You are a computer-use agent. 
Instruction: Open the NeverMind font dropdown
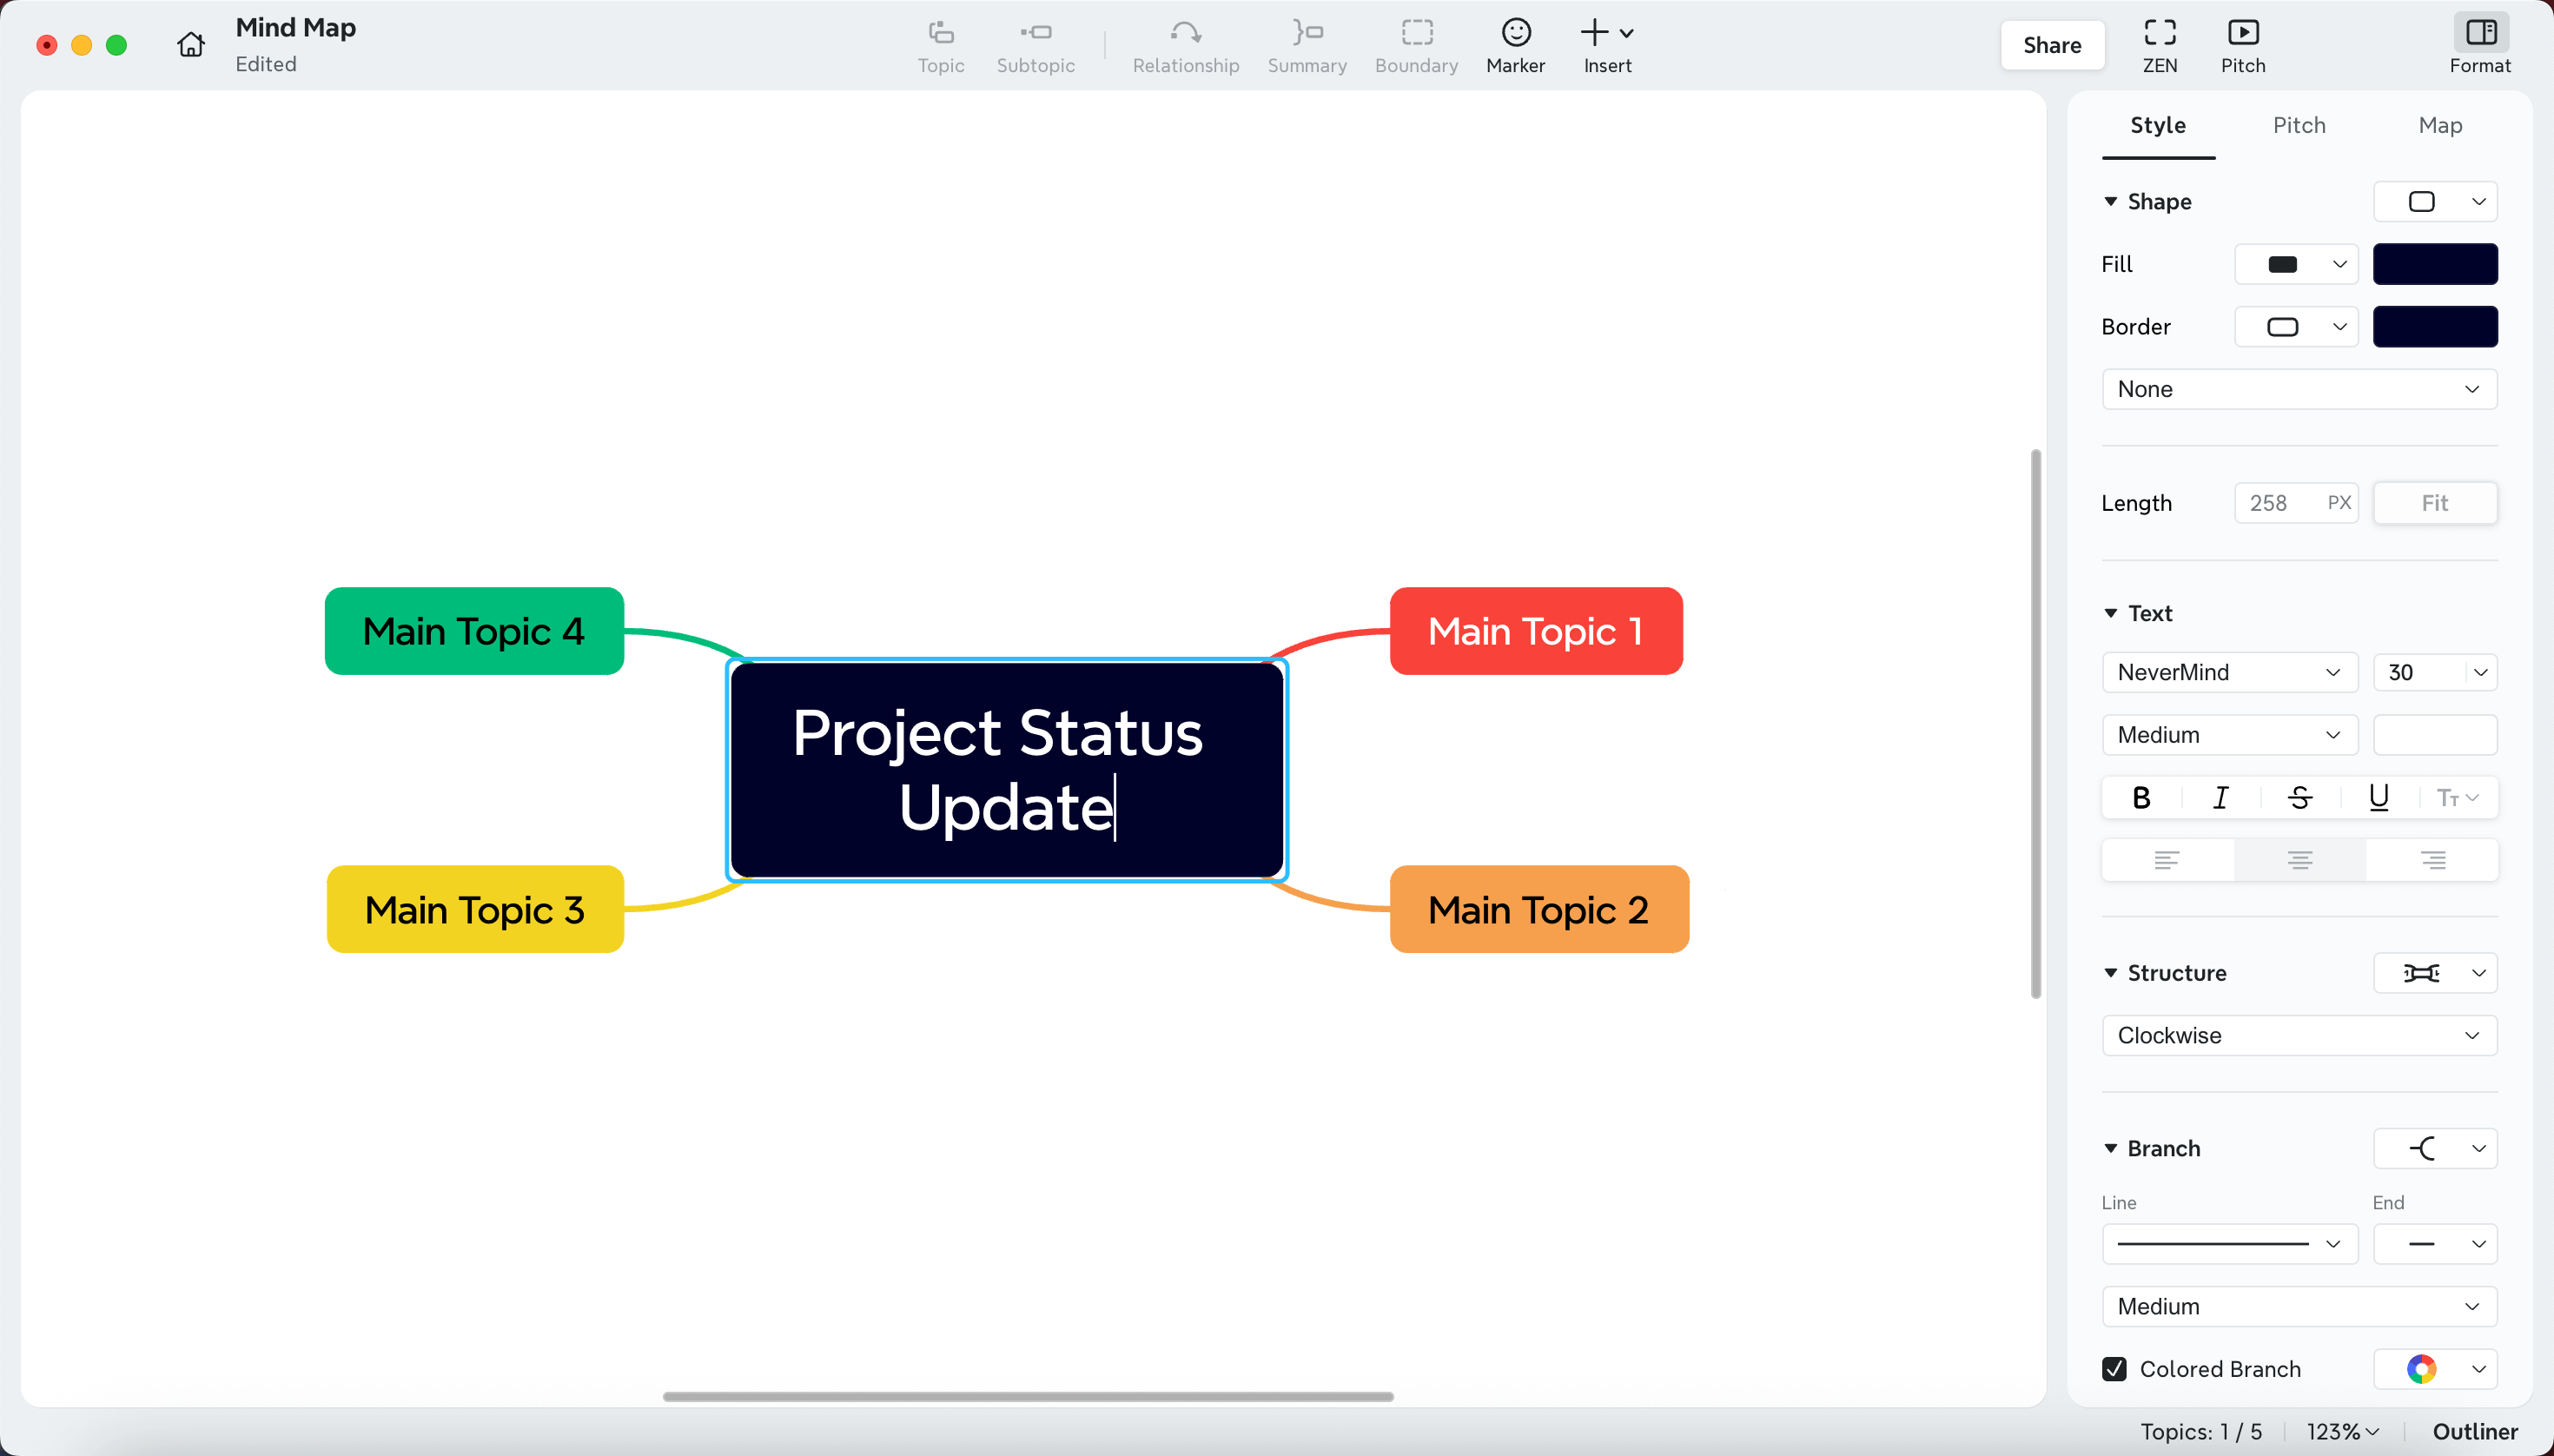[x=2229, y=672]
